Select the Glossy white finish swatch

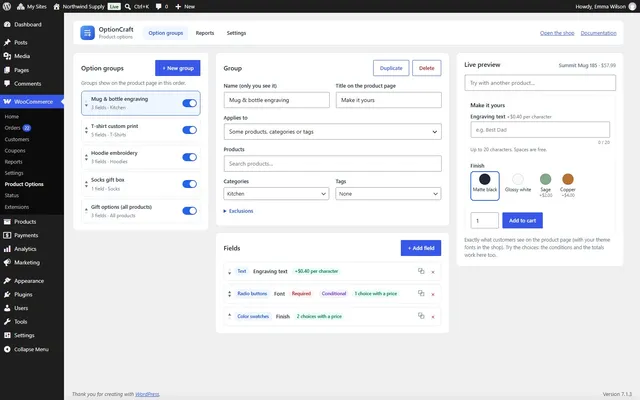pyautogui.click(x=518, y=183)
